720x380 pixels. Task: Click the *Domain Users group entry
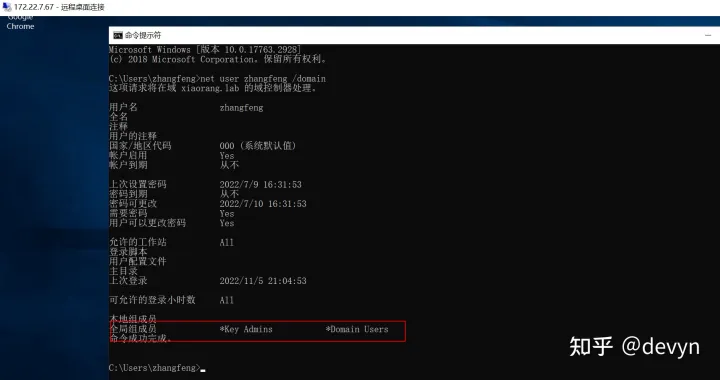pos(357,329)
